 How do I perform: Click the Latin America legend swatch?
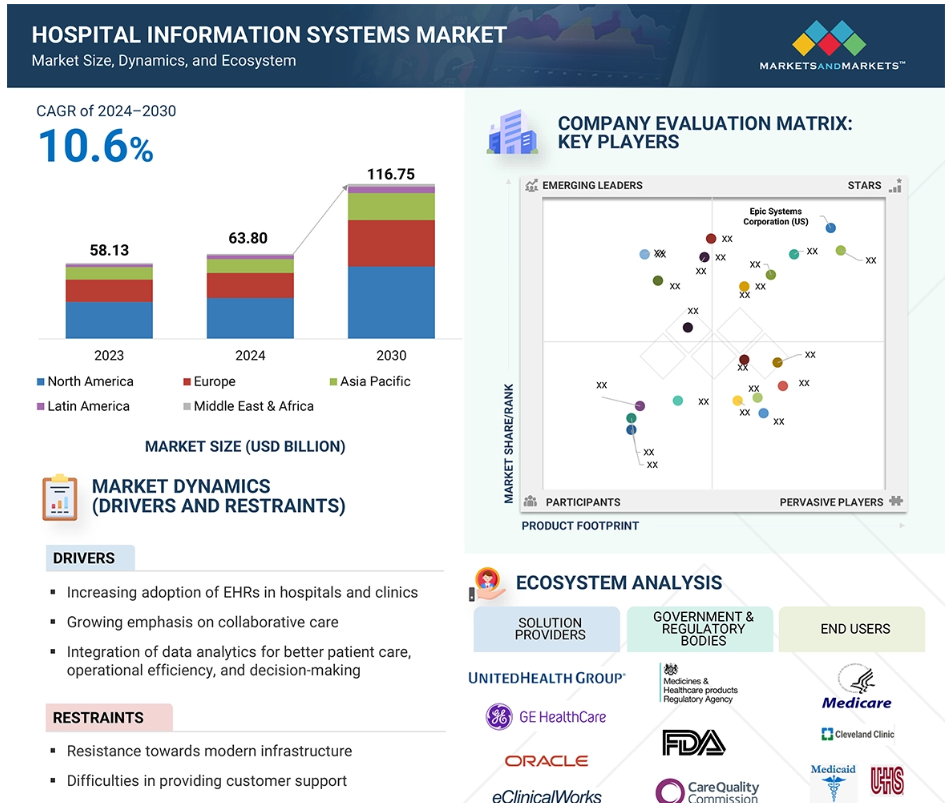(x=41, y=407)
